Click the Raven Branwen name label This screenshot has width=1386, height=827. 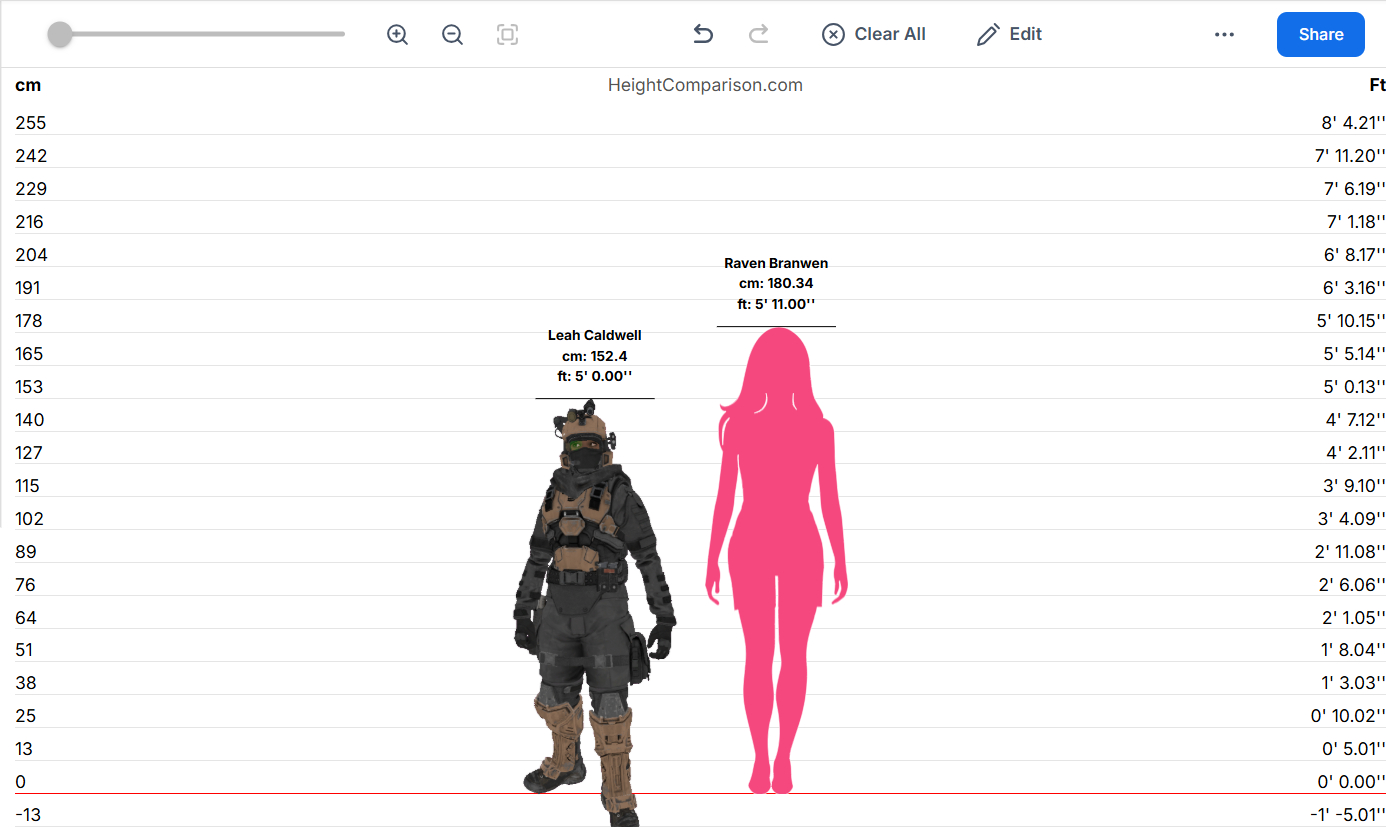(776, 264)
